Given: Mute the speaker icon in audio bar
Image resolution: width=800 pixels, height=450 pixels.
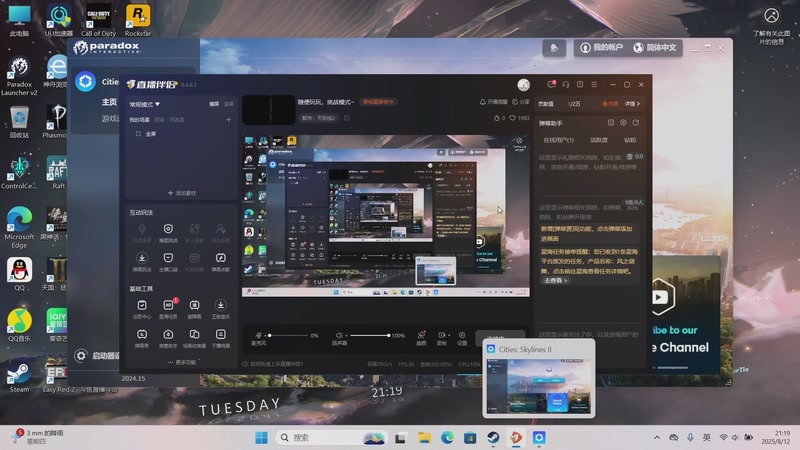Looking at the screenshot, I should [x=339, y=335].
